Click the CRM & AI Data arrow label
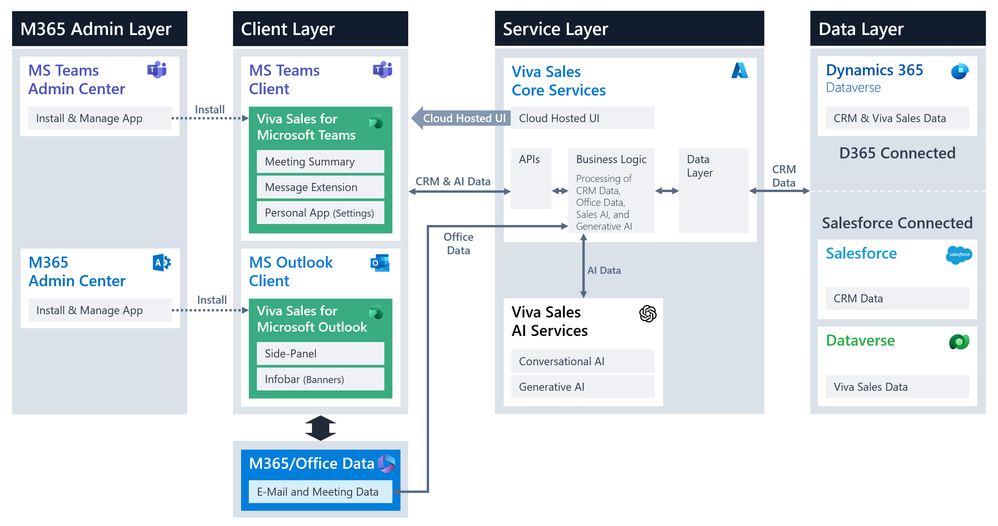The image size is (998, 526). pyautogui.click(x=453, y=181)
